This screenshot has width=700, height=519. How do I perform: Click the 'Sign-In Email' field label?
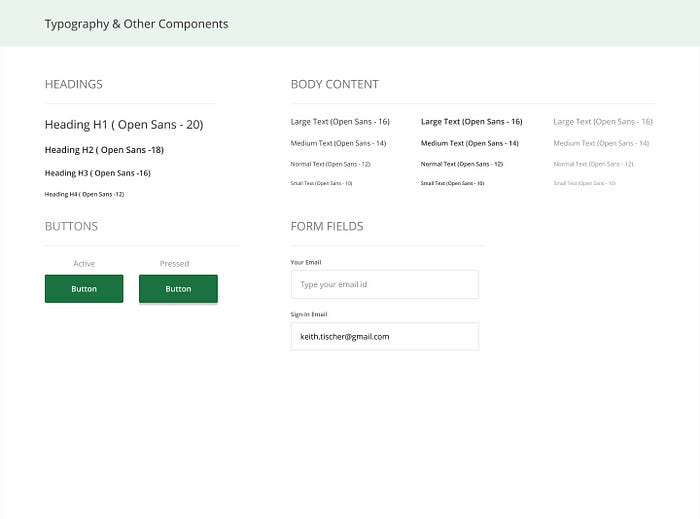(309, 315)
